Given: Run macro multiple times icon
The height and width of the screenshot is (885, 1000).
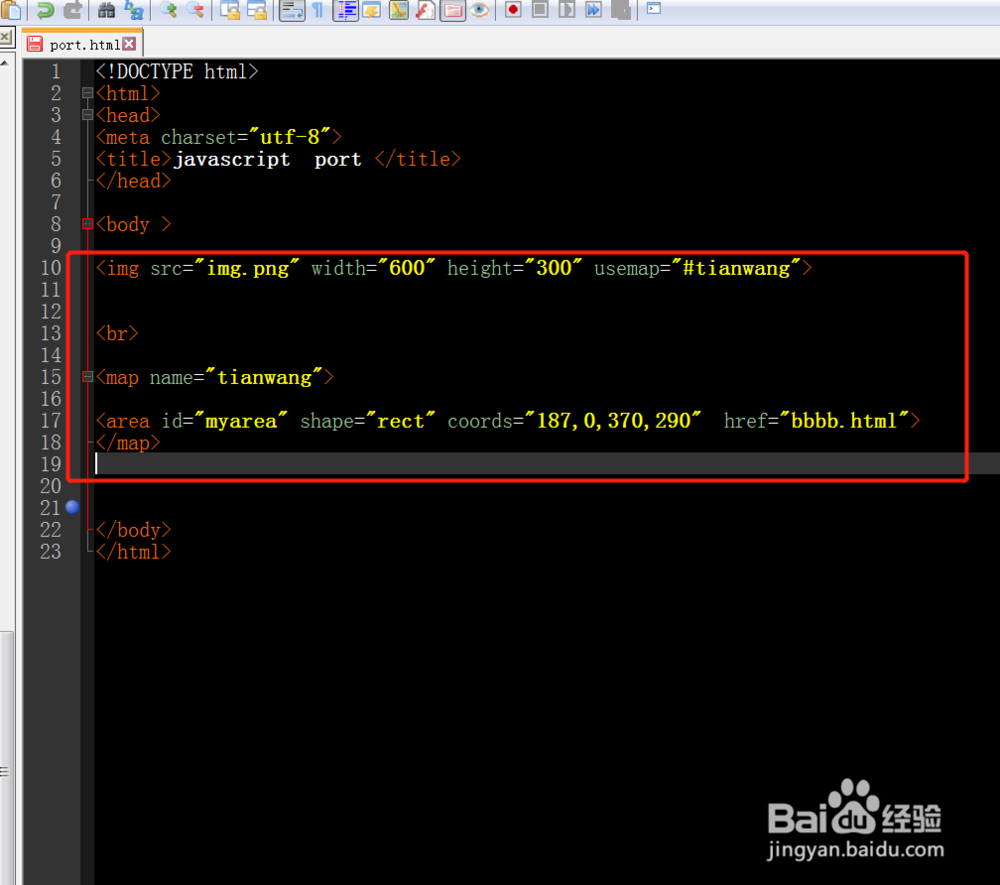Looking at the screenshot, I should tap(594, 9).
